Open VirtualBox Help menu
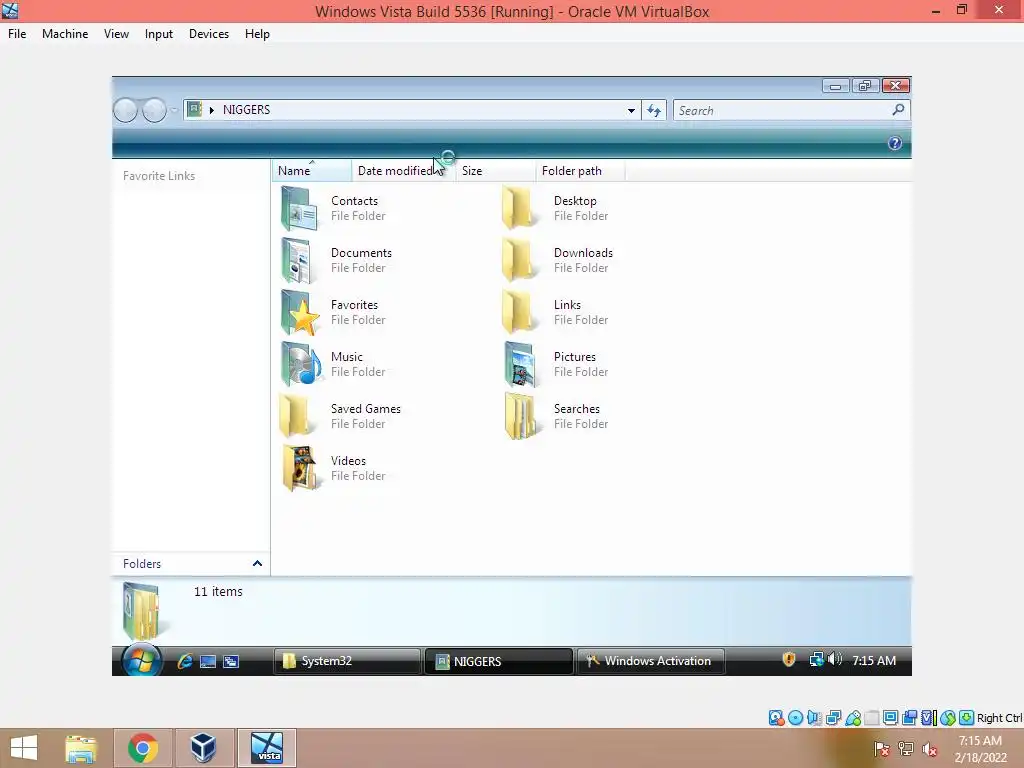1024x768 pixels. click(257, 34)
